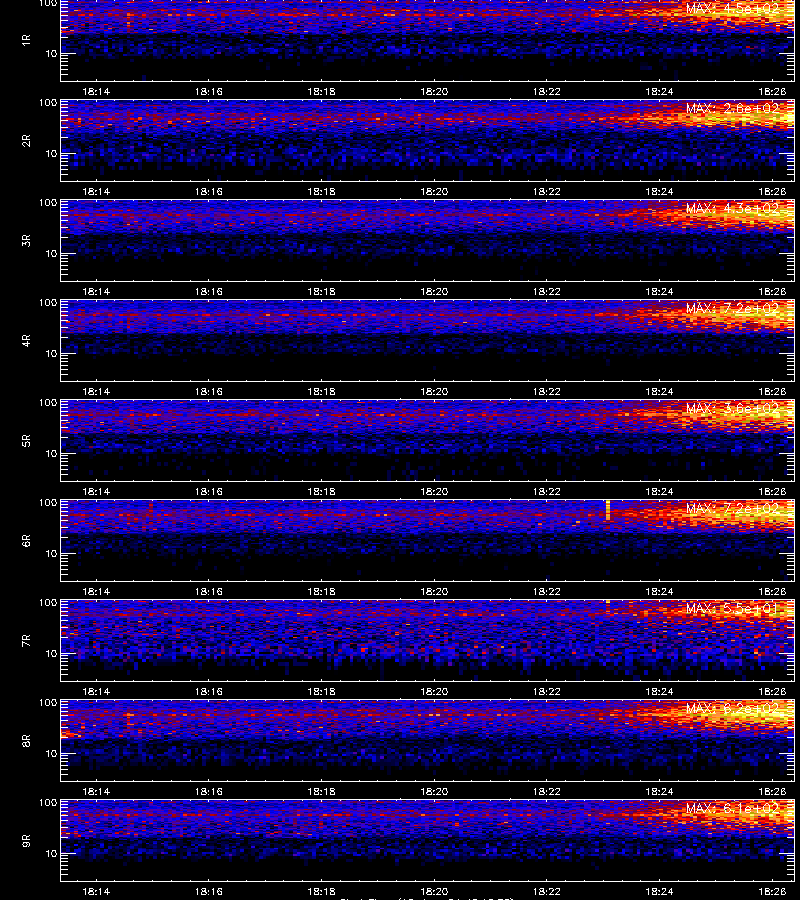Click the 100 y-axis label of panel 4R
The image size is (800, 900).
point(48,302)
